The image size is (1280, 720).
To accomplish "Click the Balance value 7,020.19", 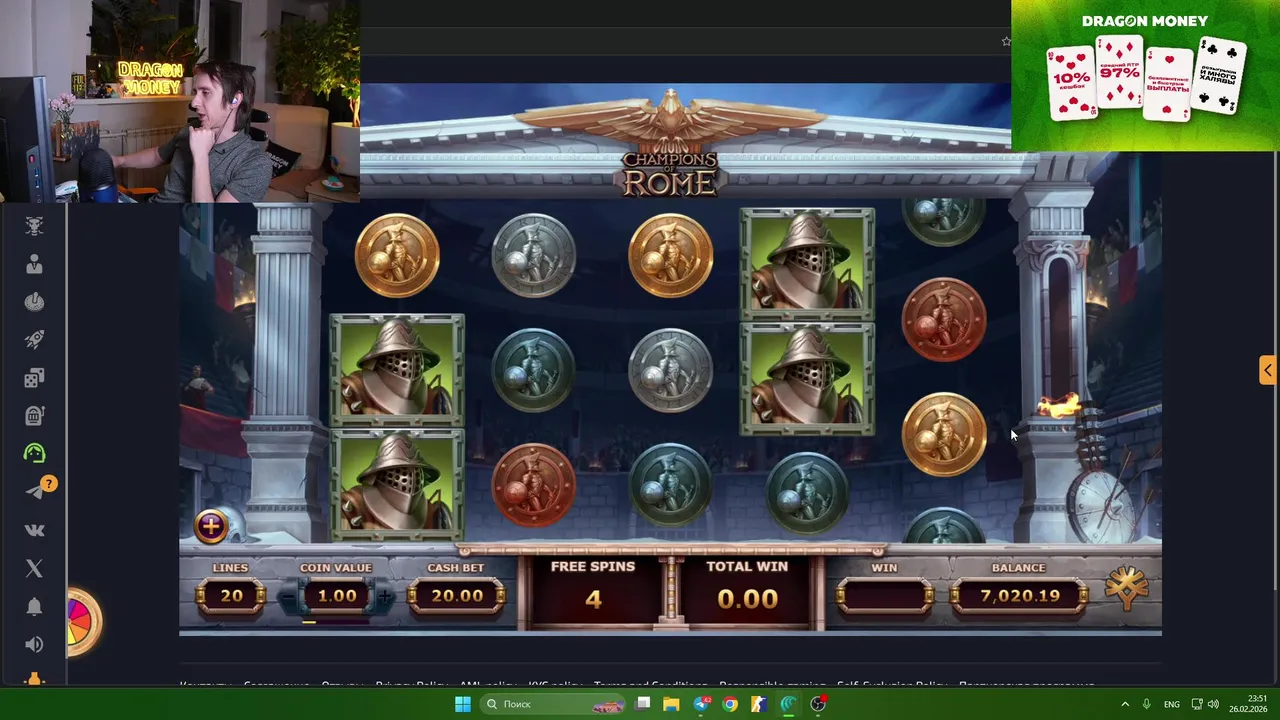I will [1018, 596].
